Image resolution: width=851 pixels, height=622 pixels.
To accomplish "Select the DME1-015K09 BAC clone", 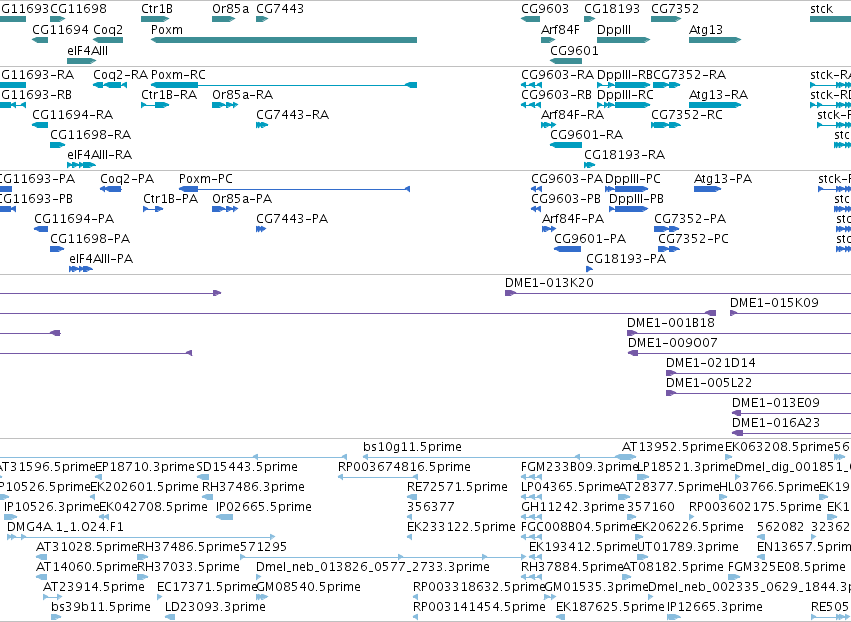I will (791, 313).
